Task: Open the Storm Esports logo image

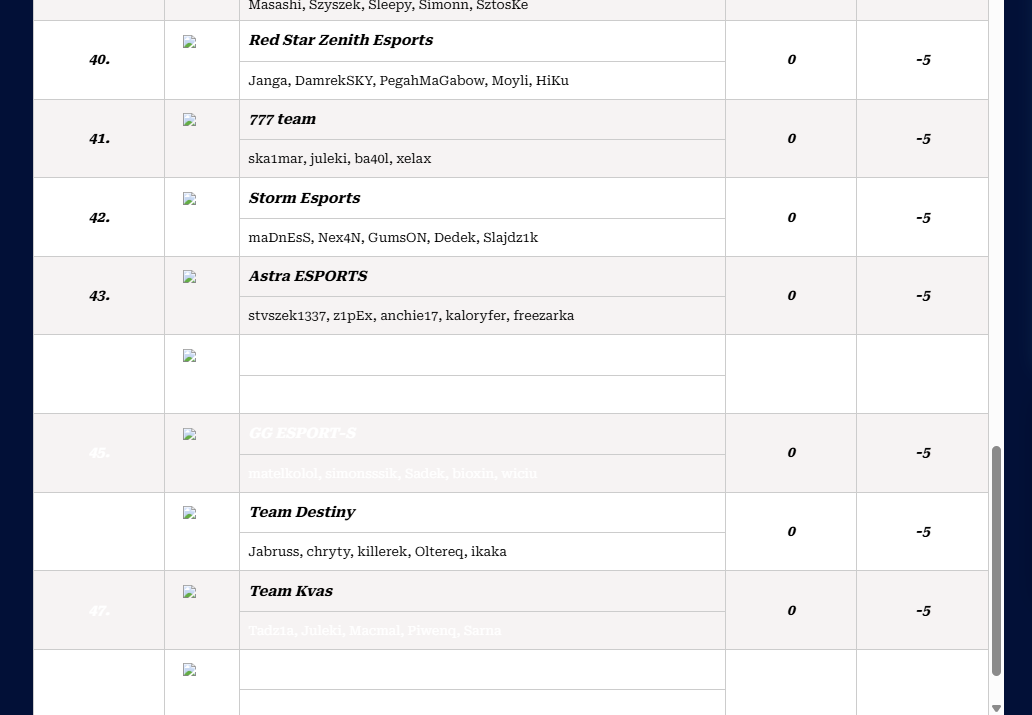Action: 189,199
